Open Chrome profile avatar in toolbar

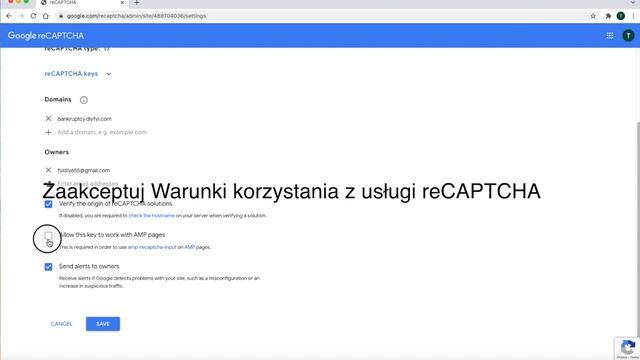[621, 16]
